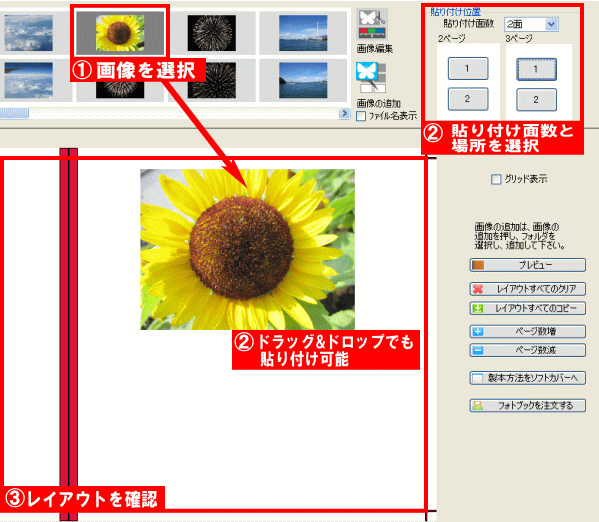Select slot 2 on 3ページ
599x522 pixels.
[536, 100]
